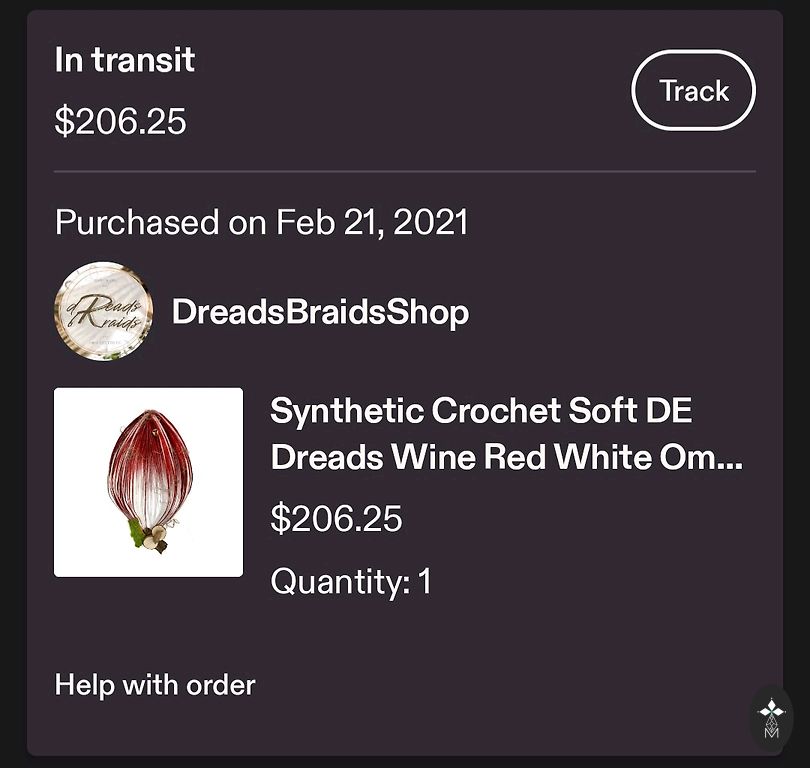The width and height of the screenshot is (810, 768).
Task: Select the In transit status heading
Action: pos(125,60)
